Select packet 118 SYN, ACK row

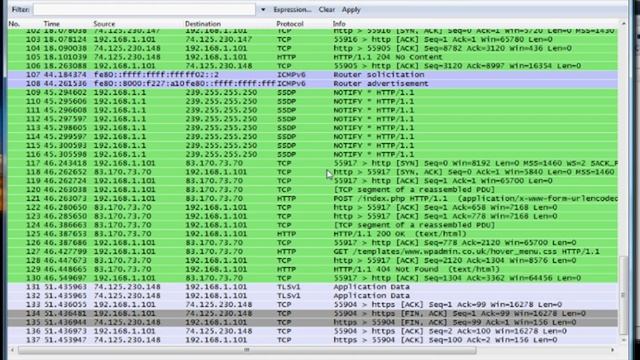click(x=313, y=172)
